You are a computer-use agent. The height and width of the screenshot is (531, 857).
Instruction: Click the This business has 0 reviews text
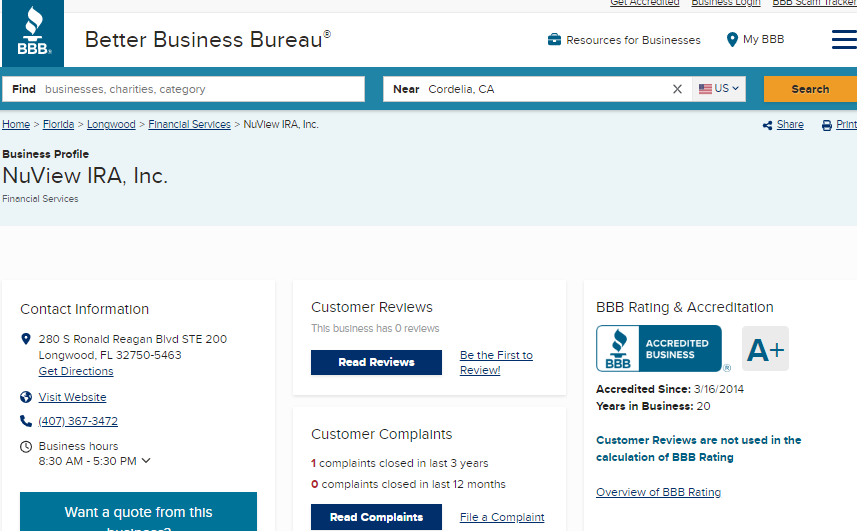point(375,328)
